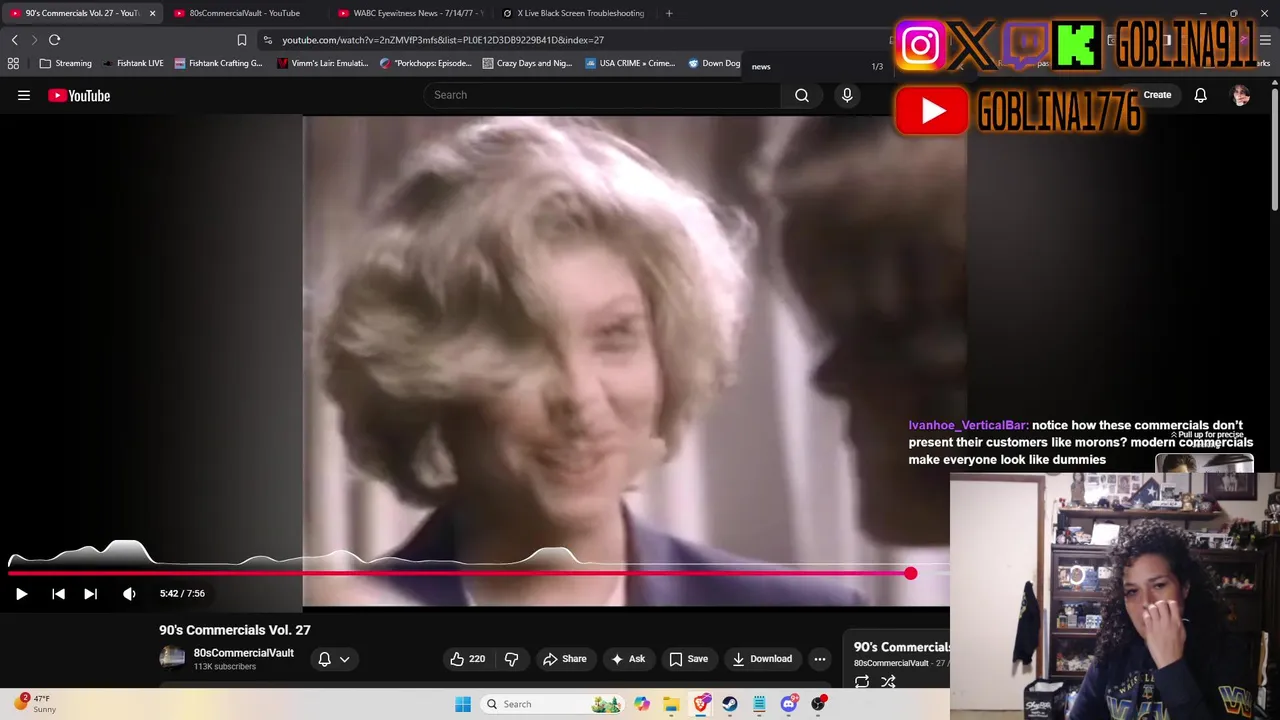Screen dimensions: 1280x720
Task: Open Brave browser taskbar icon
Action: (x=701, y=704)
